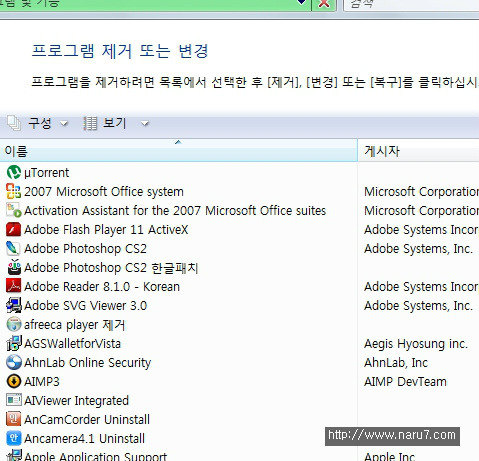479x461 pixels.
Task: Click the Ancamera4.1 Uninstall icon
Action: click(14, 438)
